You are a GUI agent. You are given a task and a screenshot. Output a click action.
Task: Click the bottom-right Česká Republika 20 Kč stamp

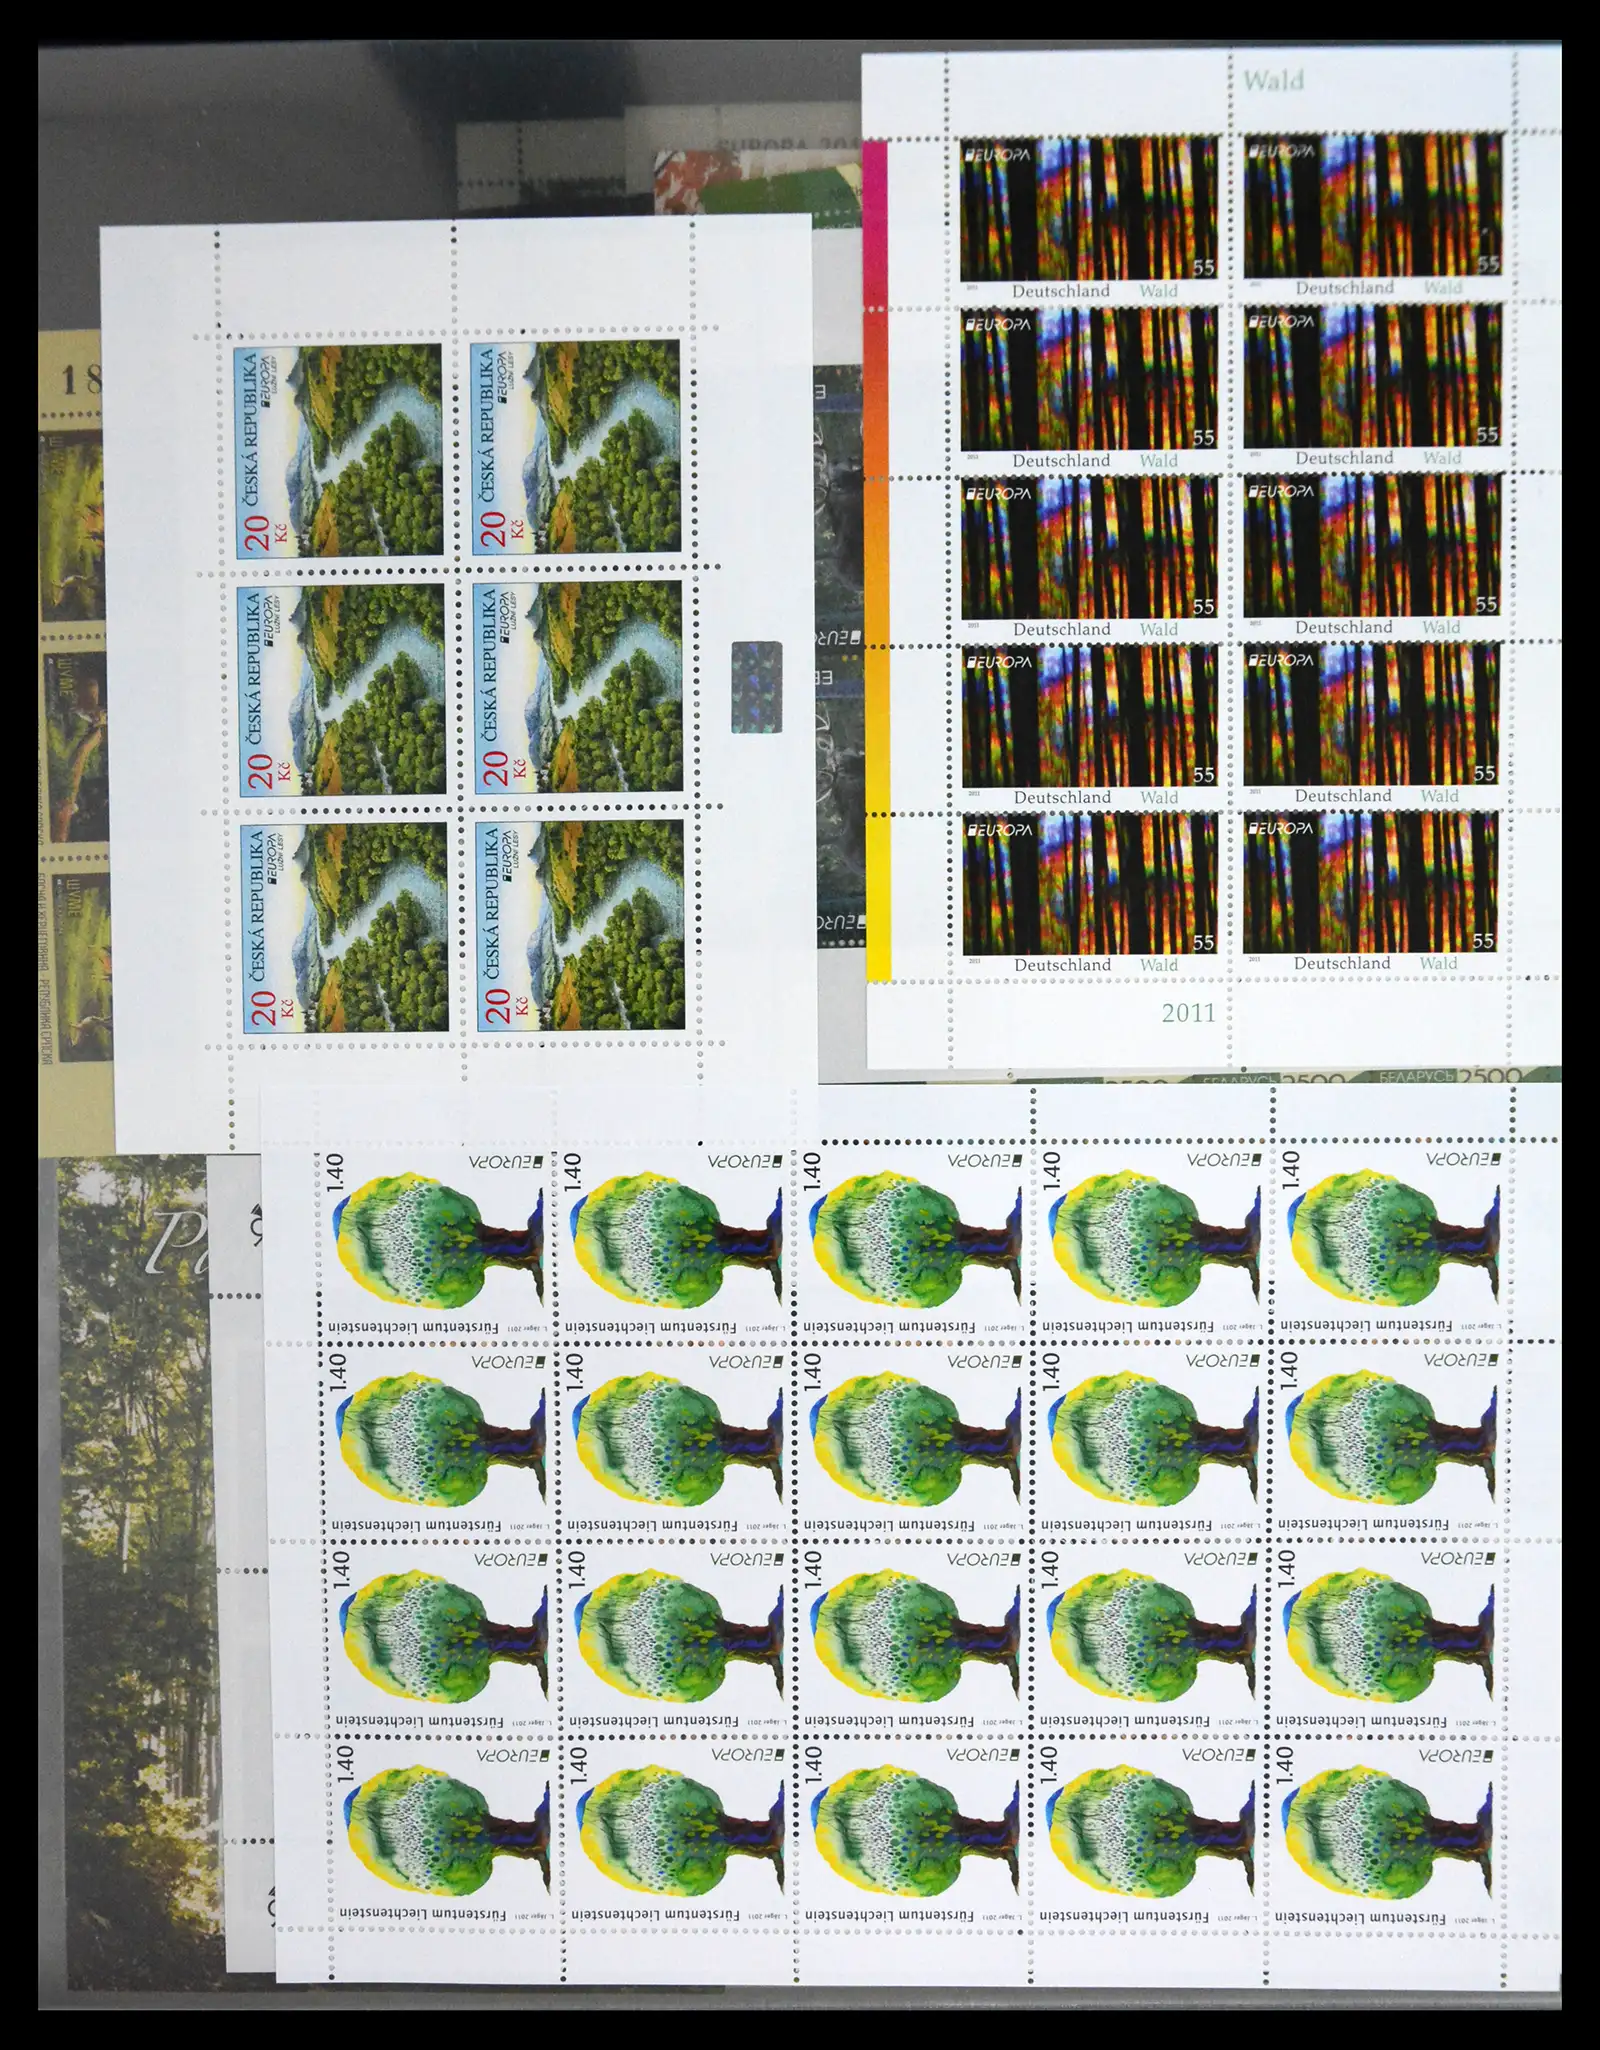(x=577, y=927)
